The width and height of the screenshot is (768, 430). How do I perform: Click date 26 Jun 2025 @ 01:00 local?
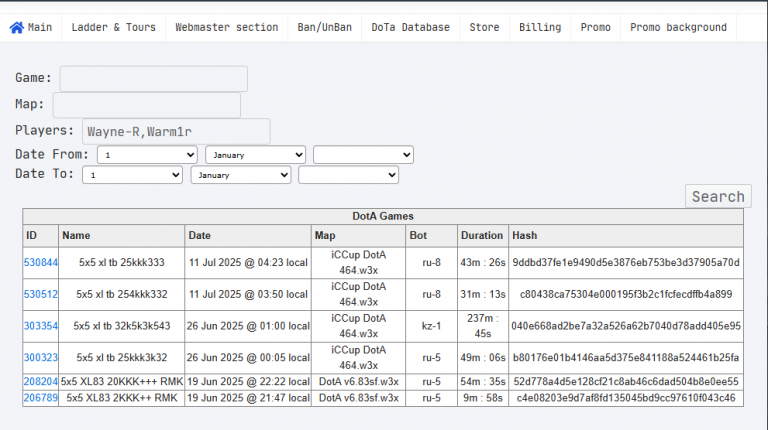[x=248, y=326]
